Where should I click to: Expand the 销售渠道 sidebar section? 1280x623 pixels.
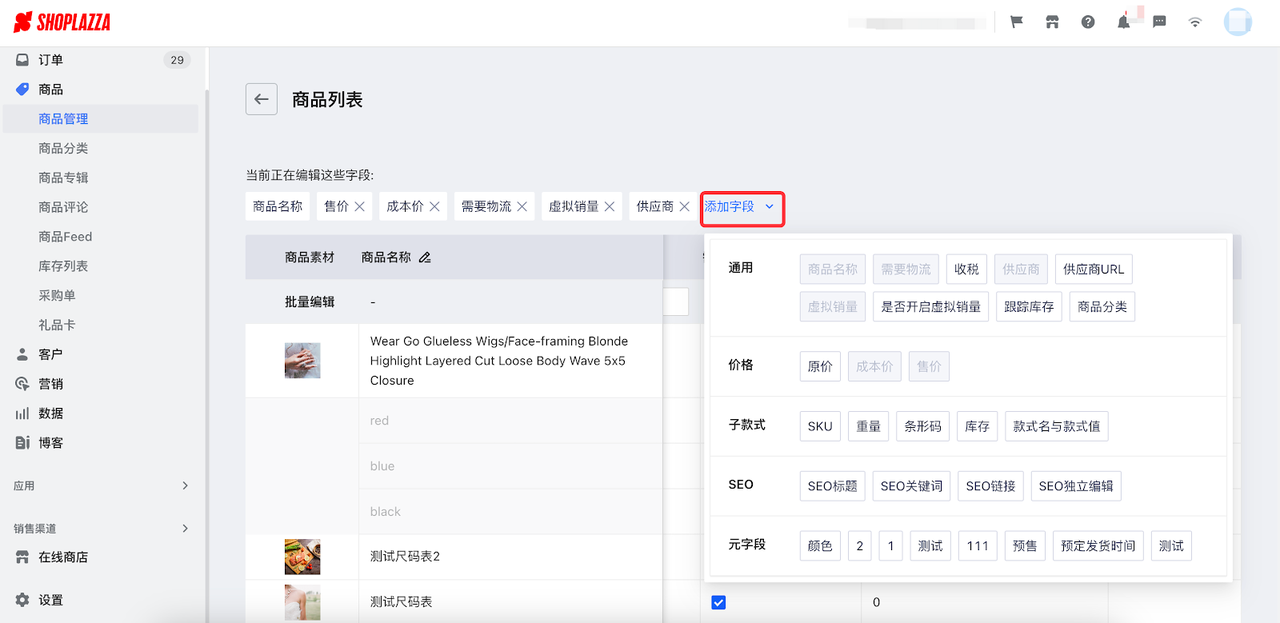[100, 528]
